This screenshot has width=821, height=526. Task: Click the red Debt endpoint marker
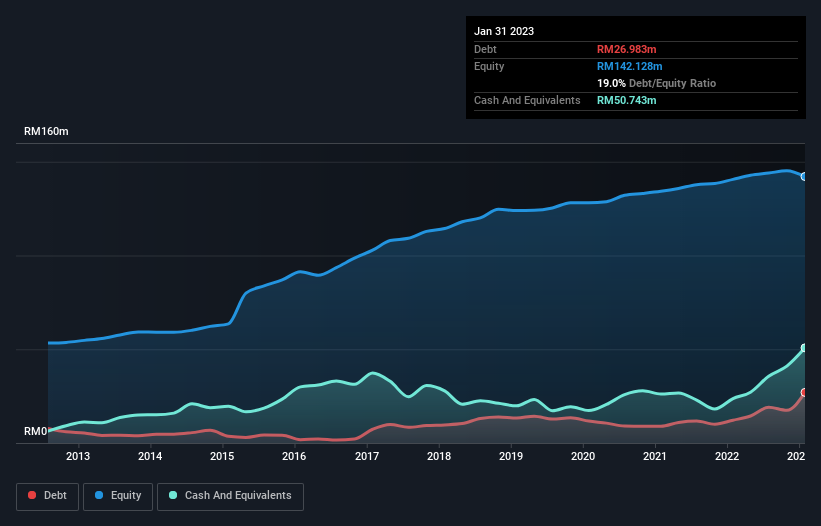click(x=804, y=393)
